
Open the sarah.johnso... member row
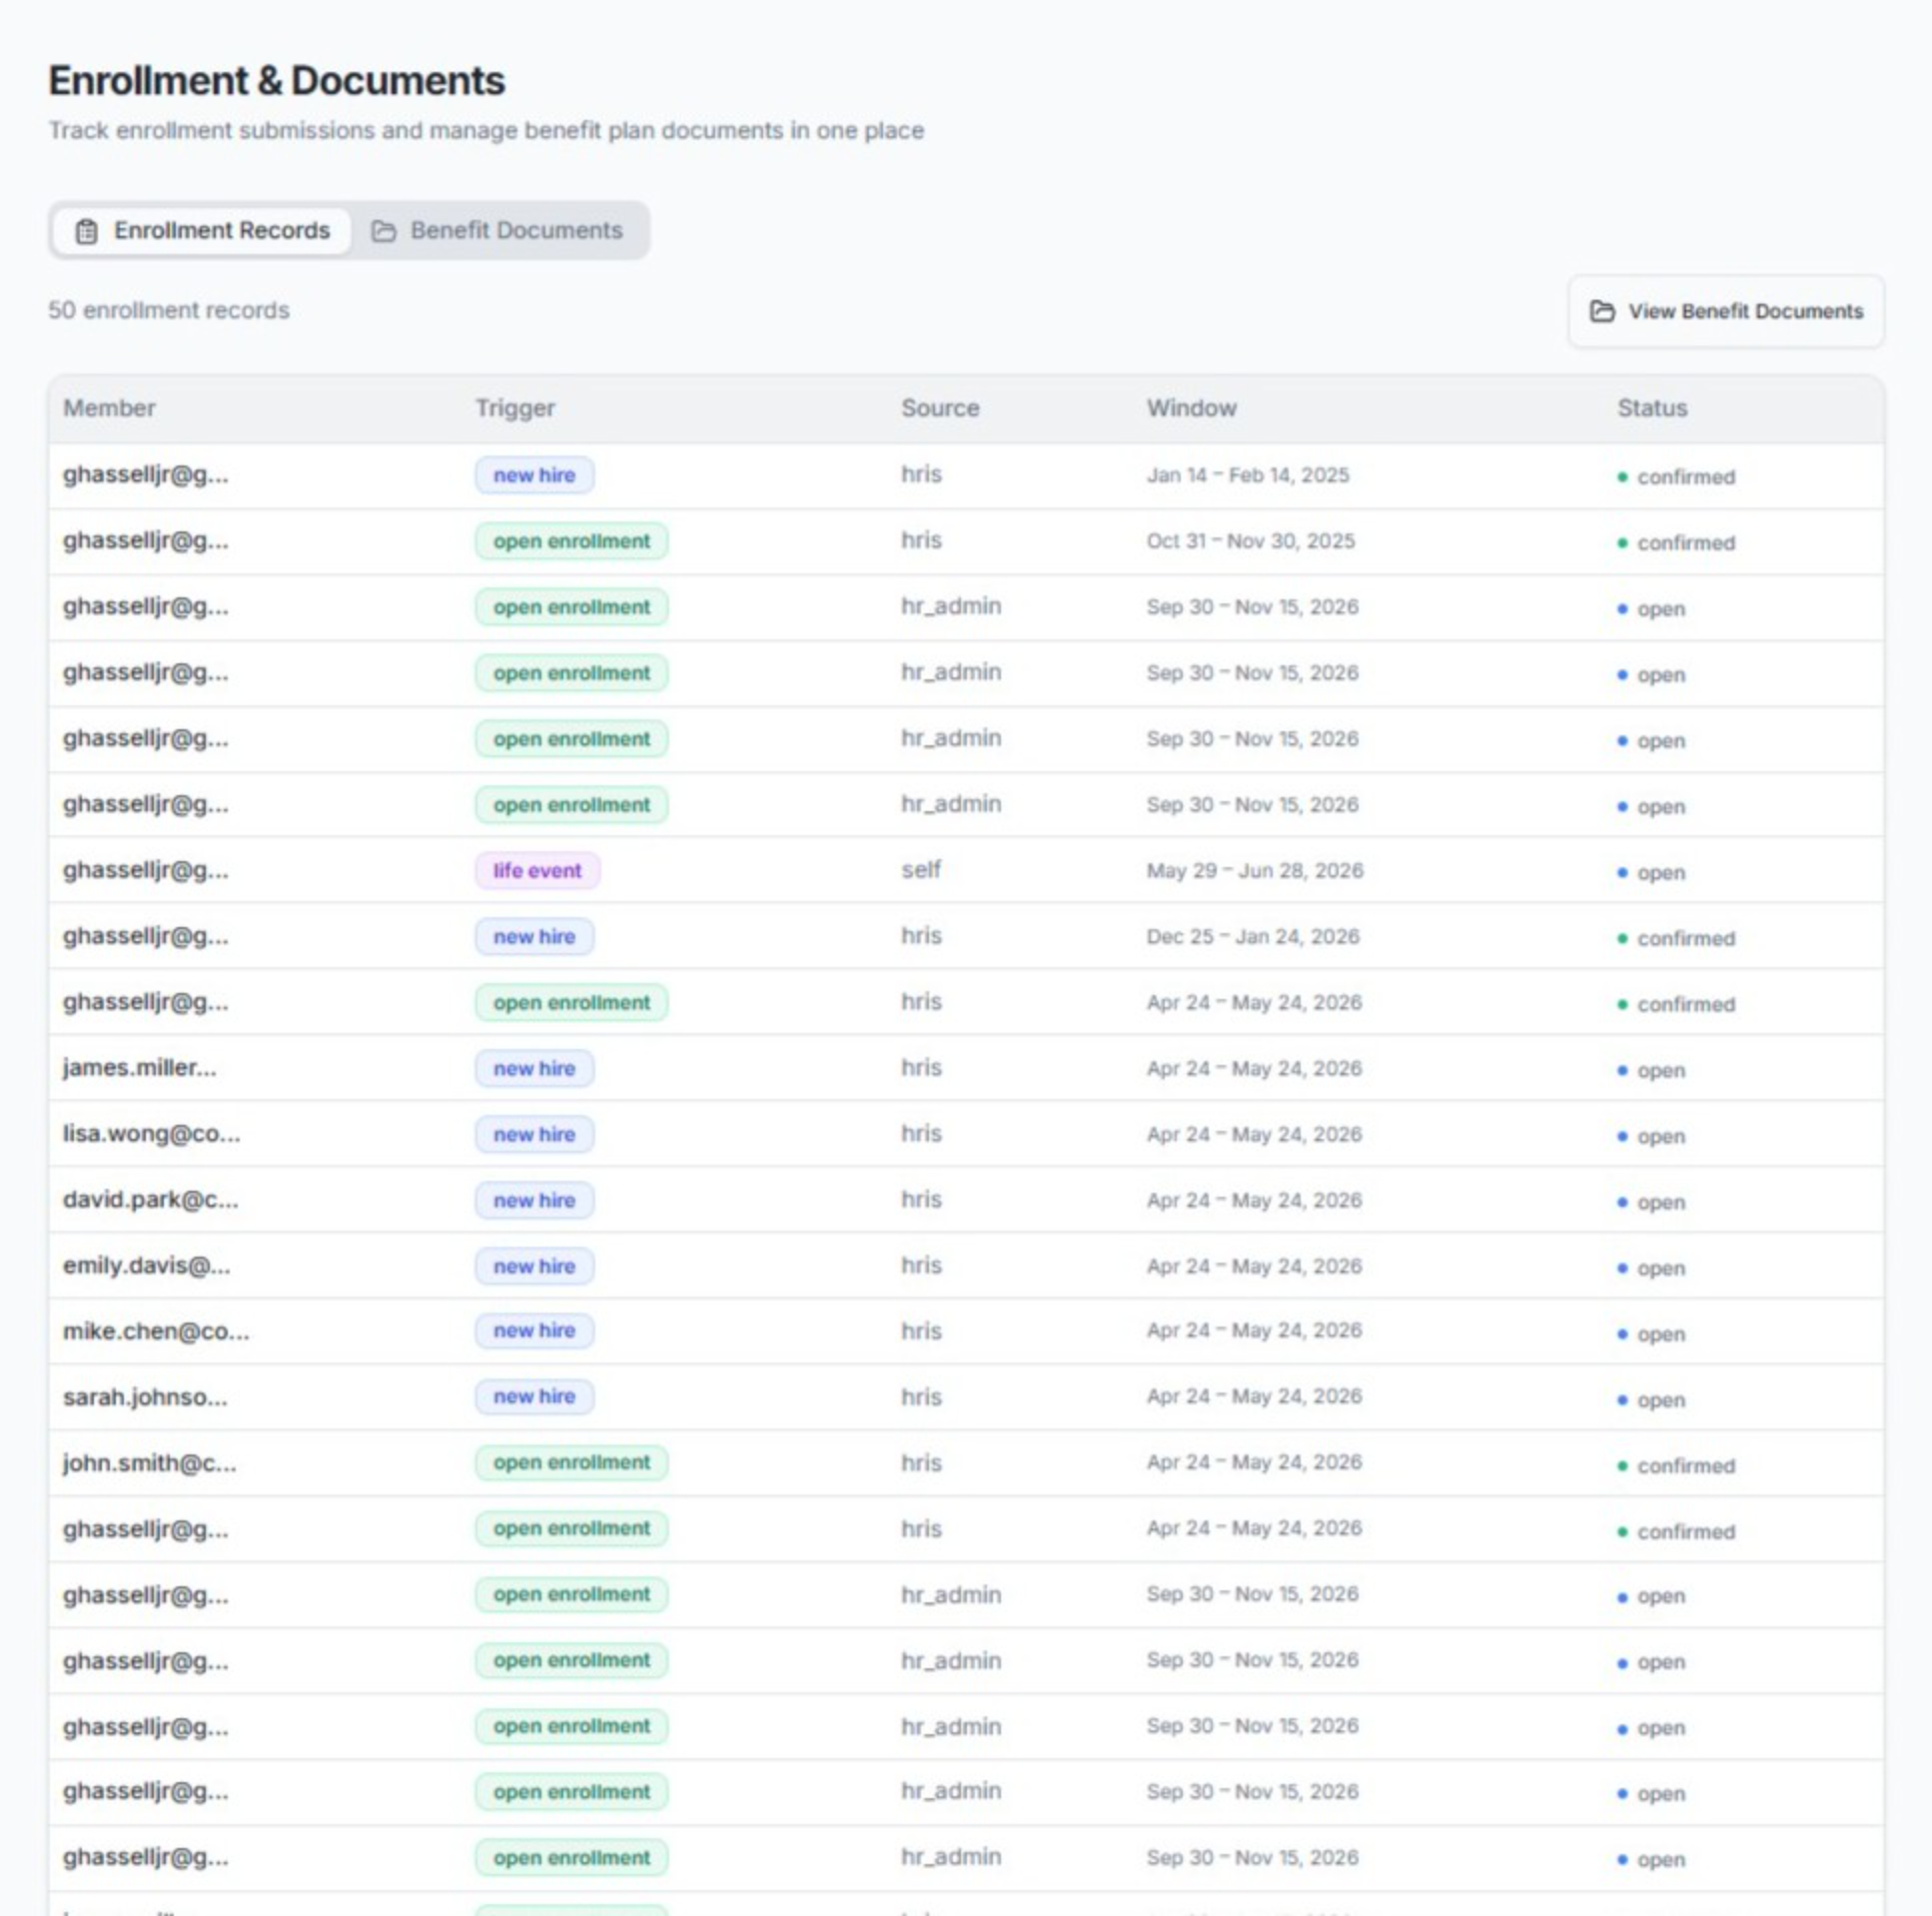pyautogui.click(x=966, y=1397)
